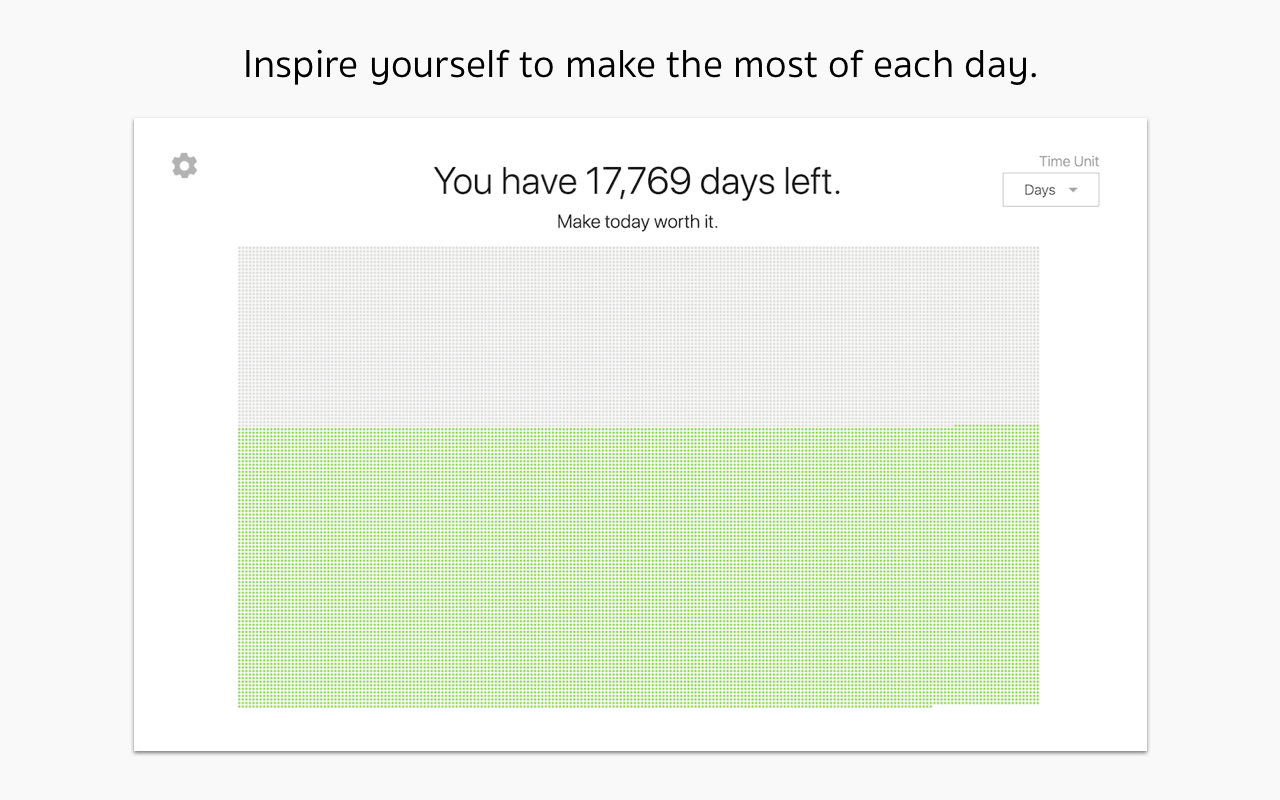Click the gray dotted area of elapsed days
The height and width of the screenshot is (800, 1280).
click(x=638, y=336)
